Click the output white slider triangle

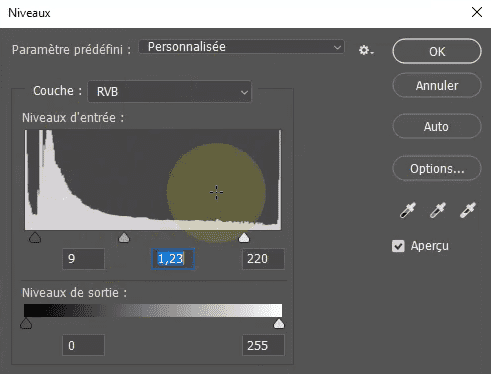(x=279, y=323)
